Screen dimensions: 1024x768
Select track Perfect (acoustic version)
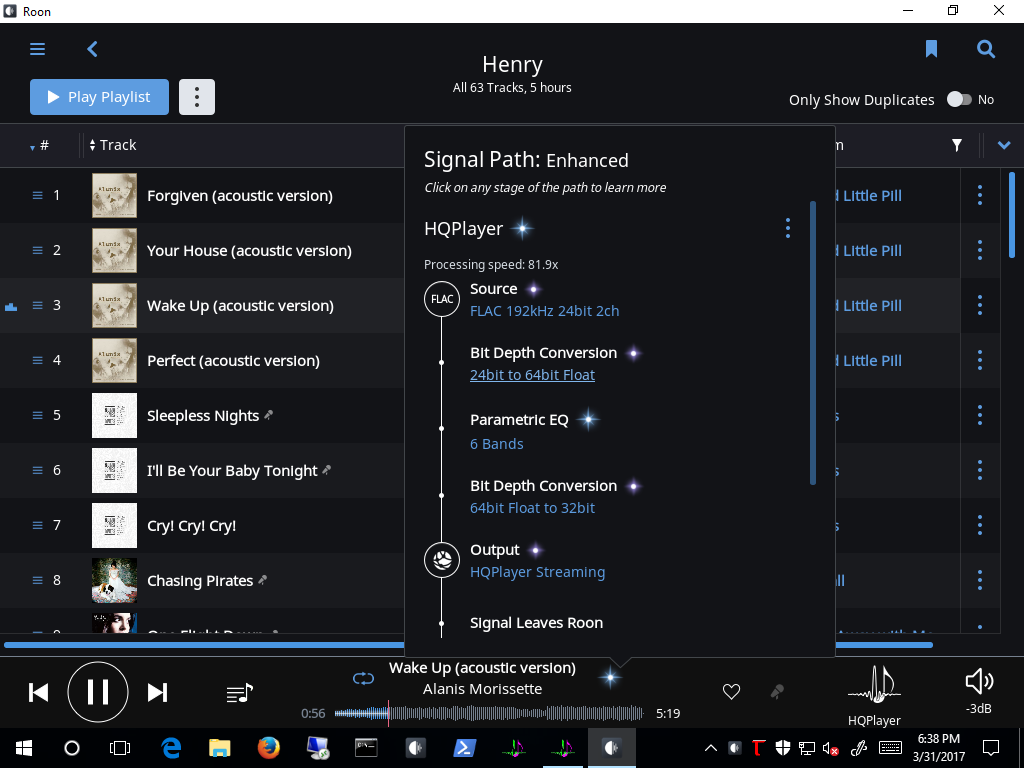coord(233,360)
